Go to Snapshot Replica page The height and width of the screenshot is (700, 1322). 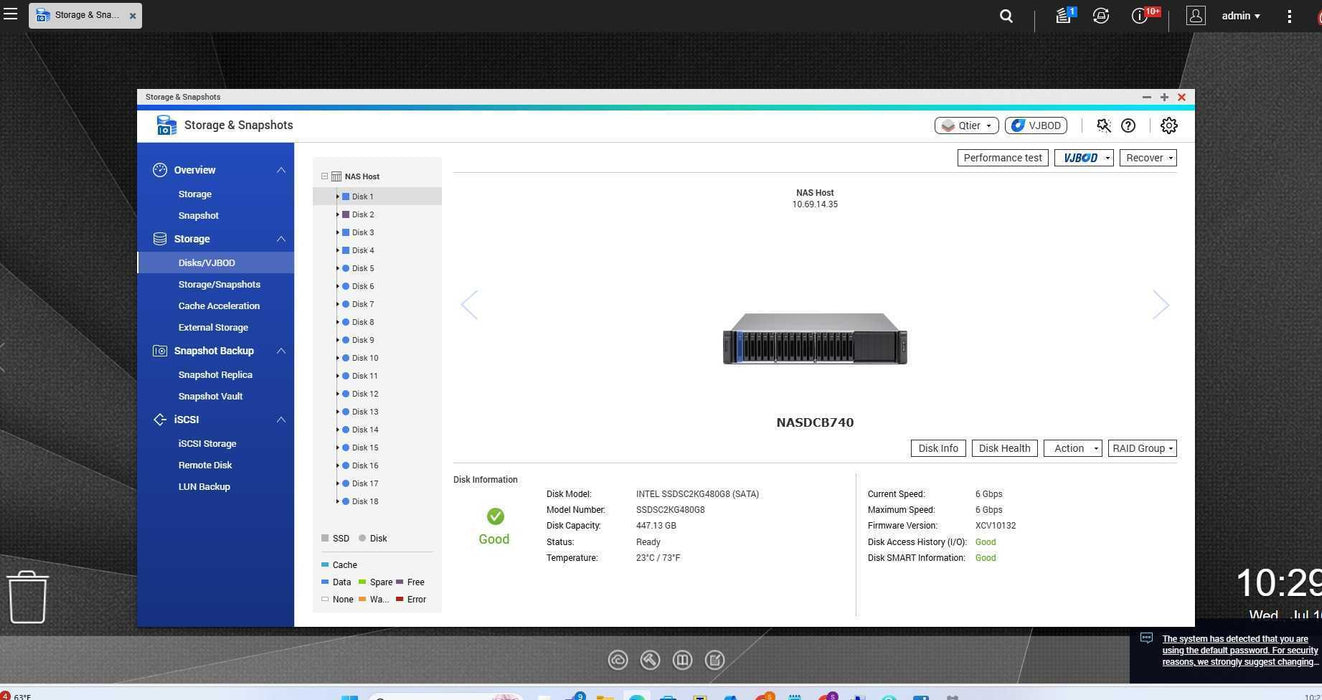coord(215,375)
